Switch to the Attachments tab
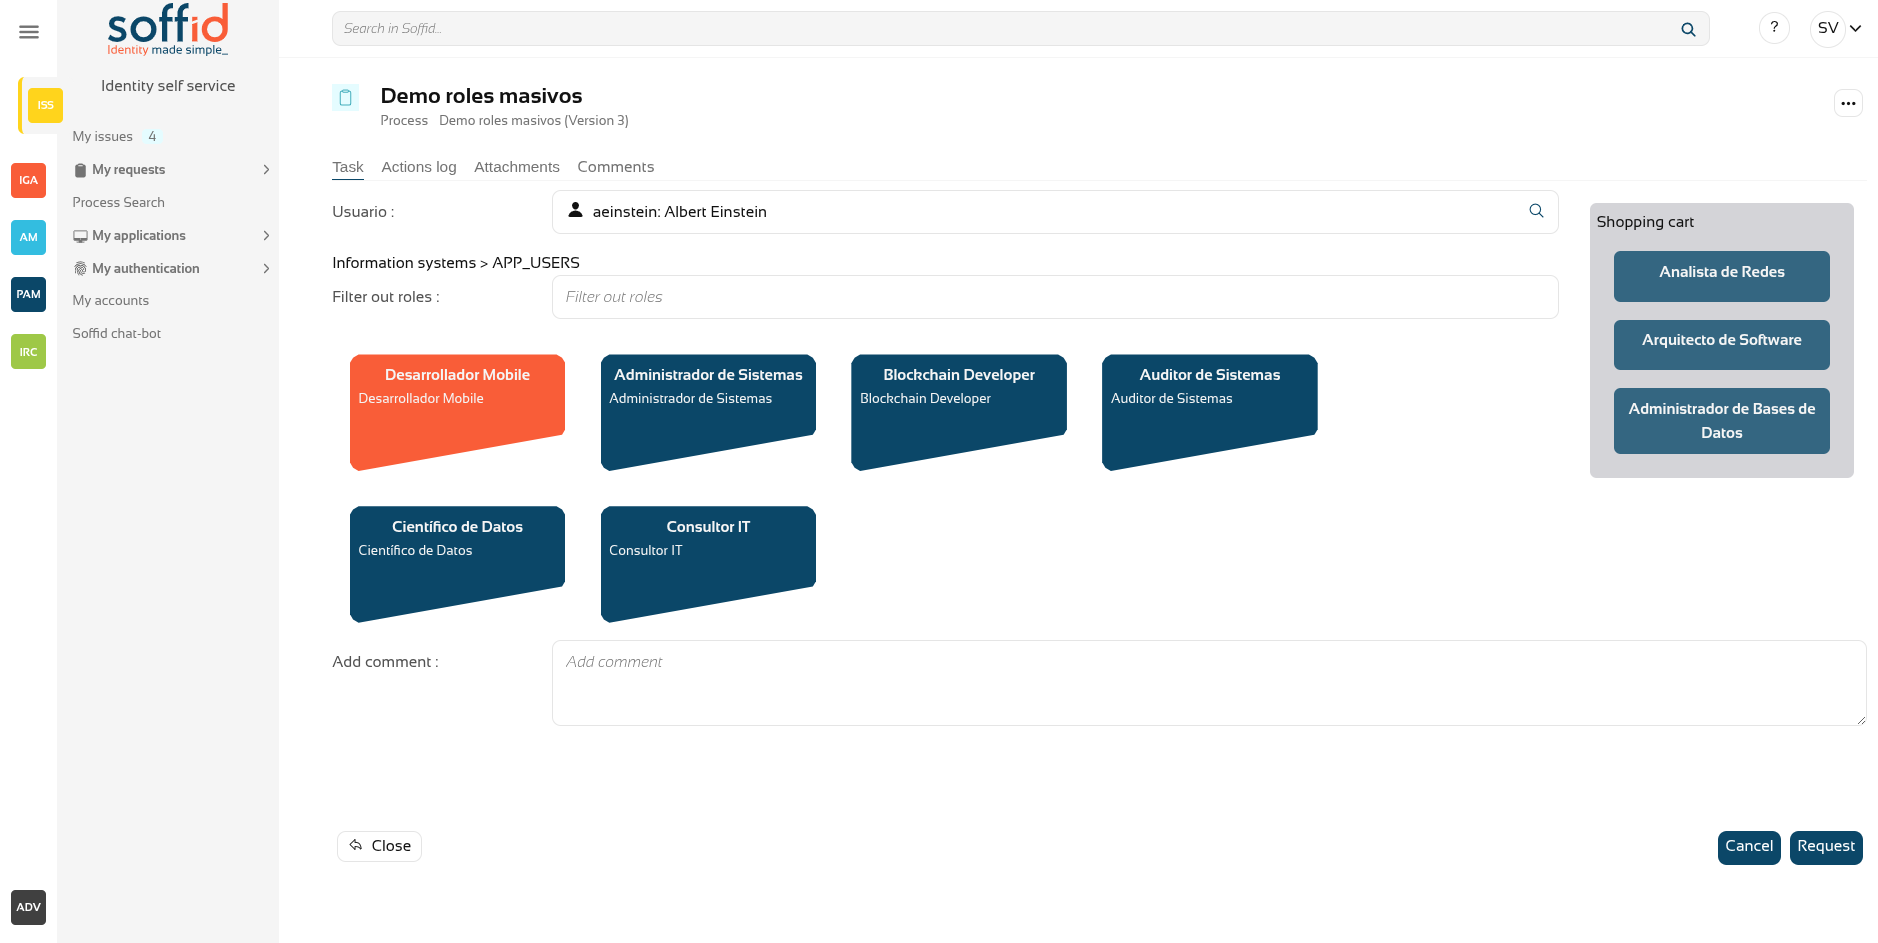The height and width of the screenshot is (943, 1878). click(x=516, y=167)
